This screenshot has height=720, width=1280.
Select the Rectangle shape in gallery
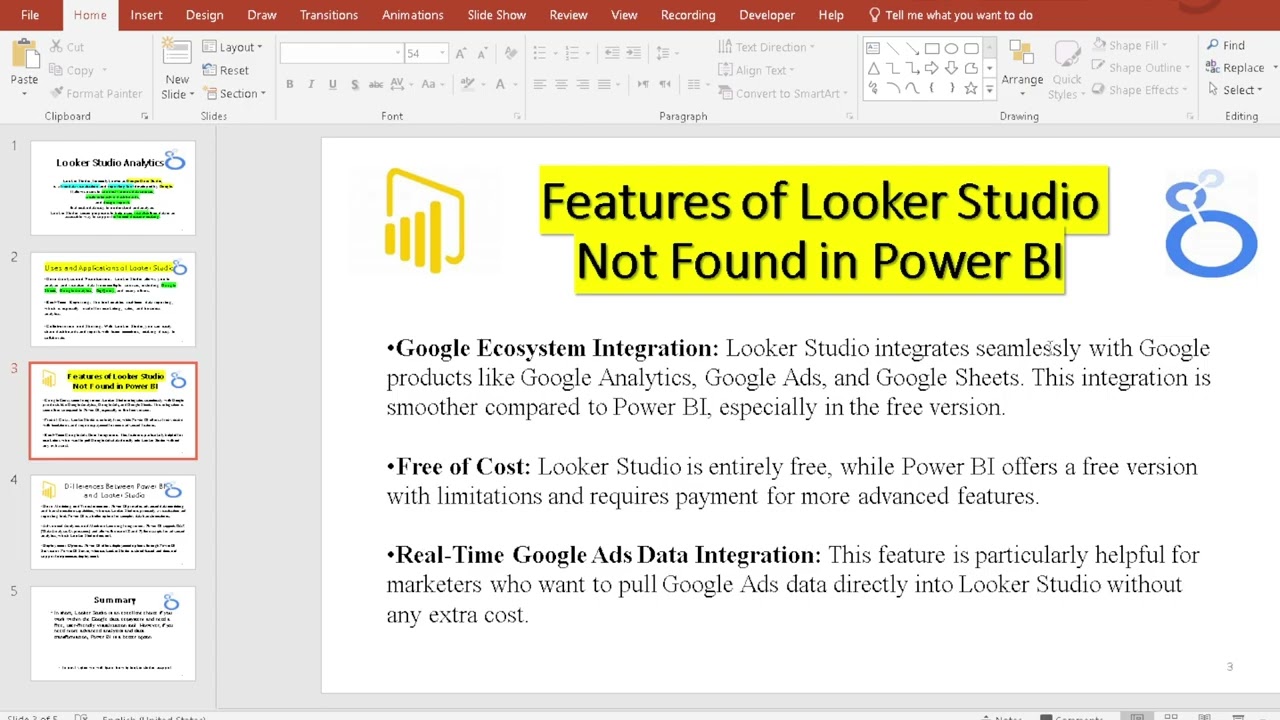931,48
